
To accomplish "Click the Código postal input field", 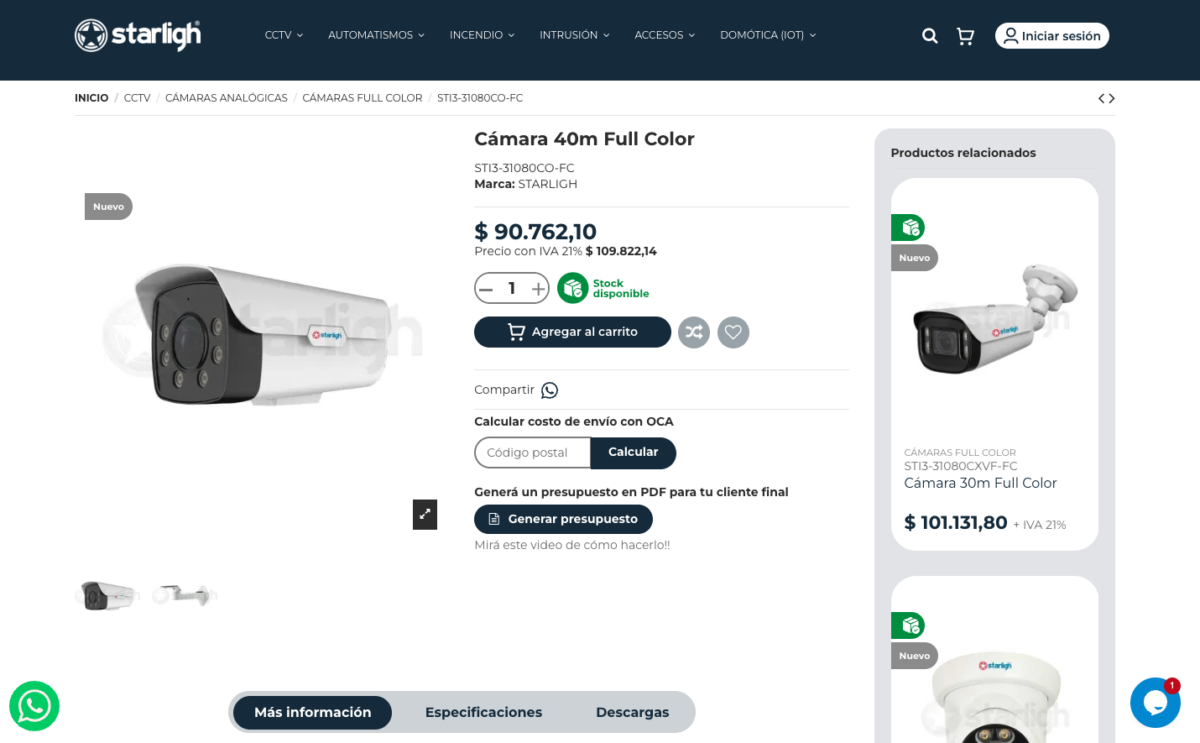I will [x=532, y=453].
